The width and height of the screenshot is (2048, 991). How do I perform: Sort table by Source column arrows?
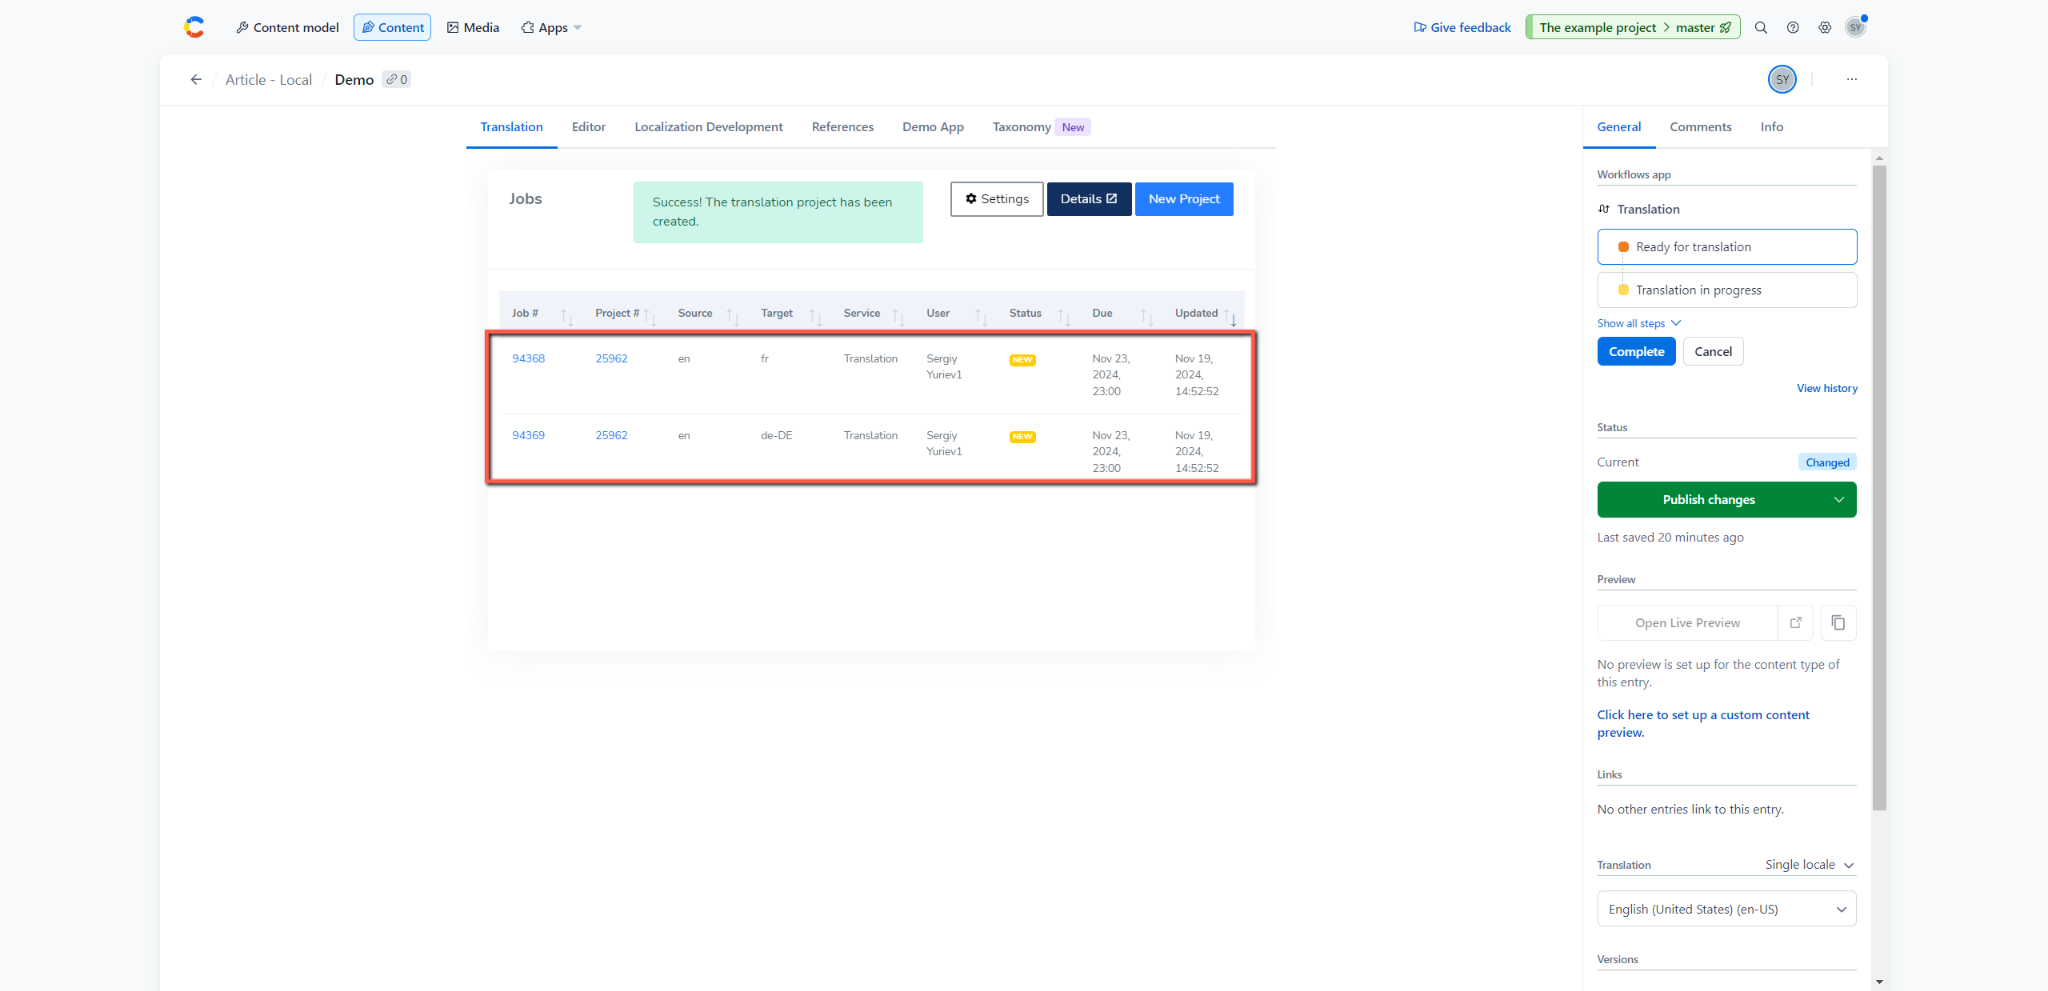click(x=733, y=316)
